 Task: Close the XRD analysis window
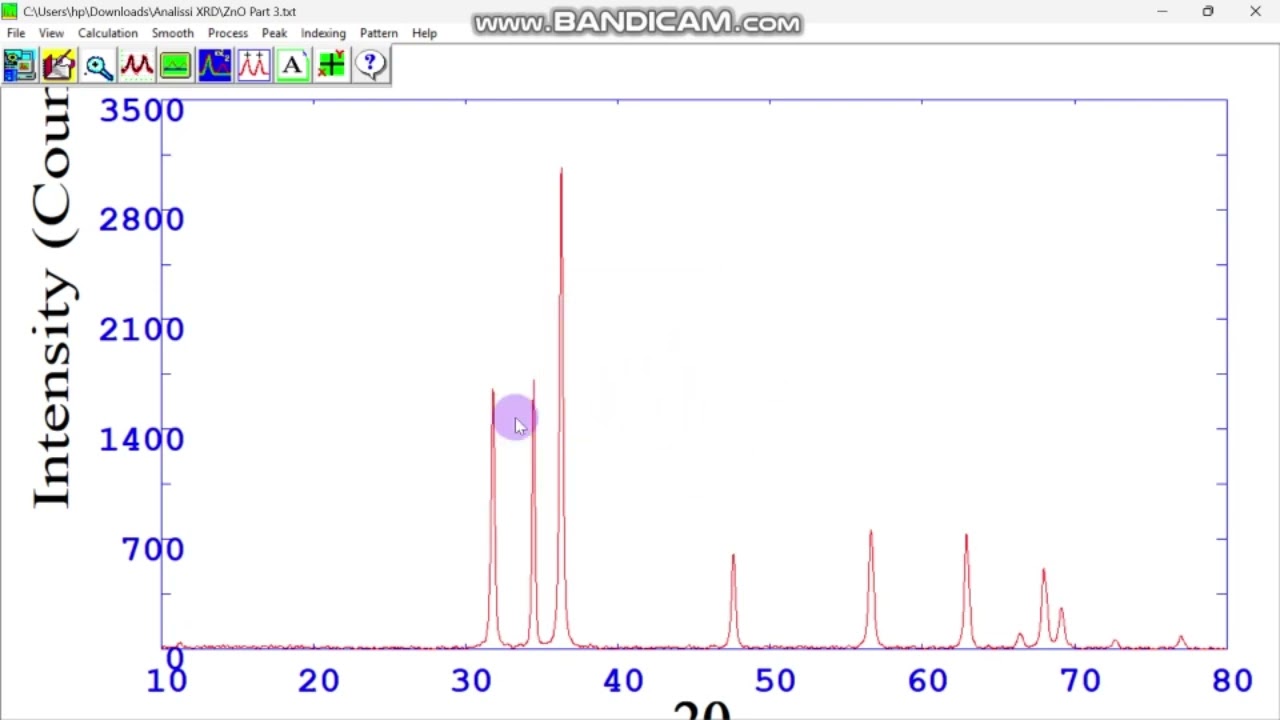pyautogui.click(x=1255, y=12)
